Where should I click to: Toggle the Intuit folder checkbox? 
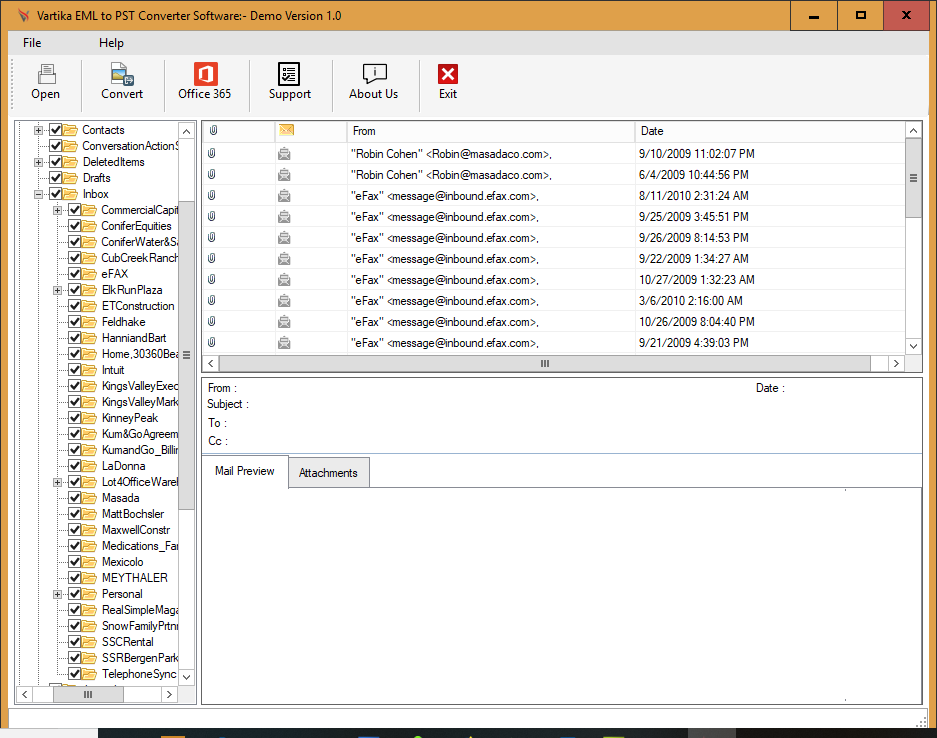click(x=75, y=370)
